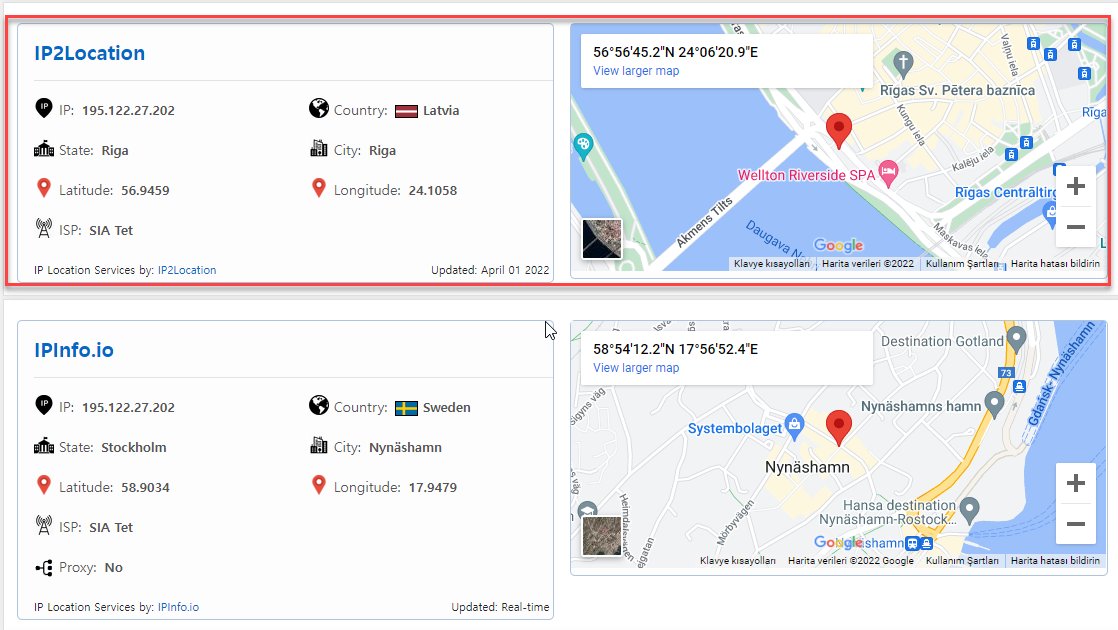Open Klavye kısayolları on Nynäshamn map
1118x630 pixels.
tap(738, 561)
